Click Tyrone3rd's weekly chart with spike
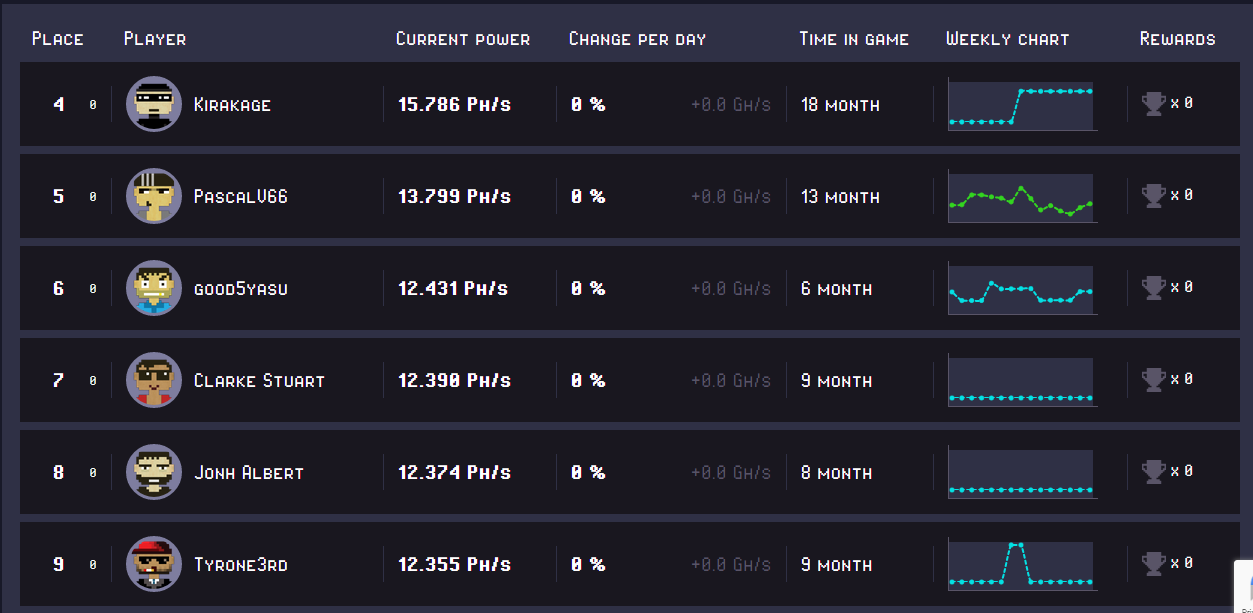The image size is (1253, 613). pyautogui.click(x=1021, y=565)
